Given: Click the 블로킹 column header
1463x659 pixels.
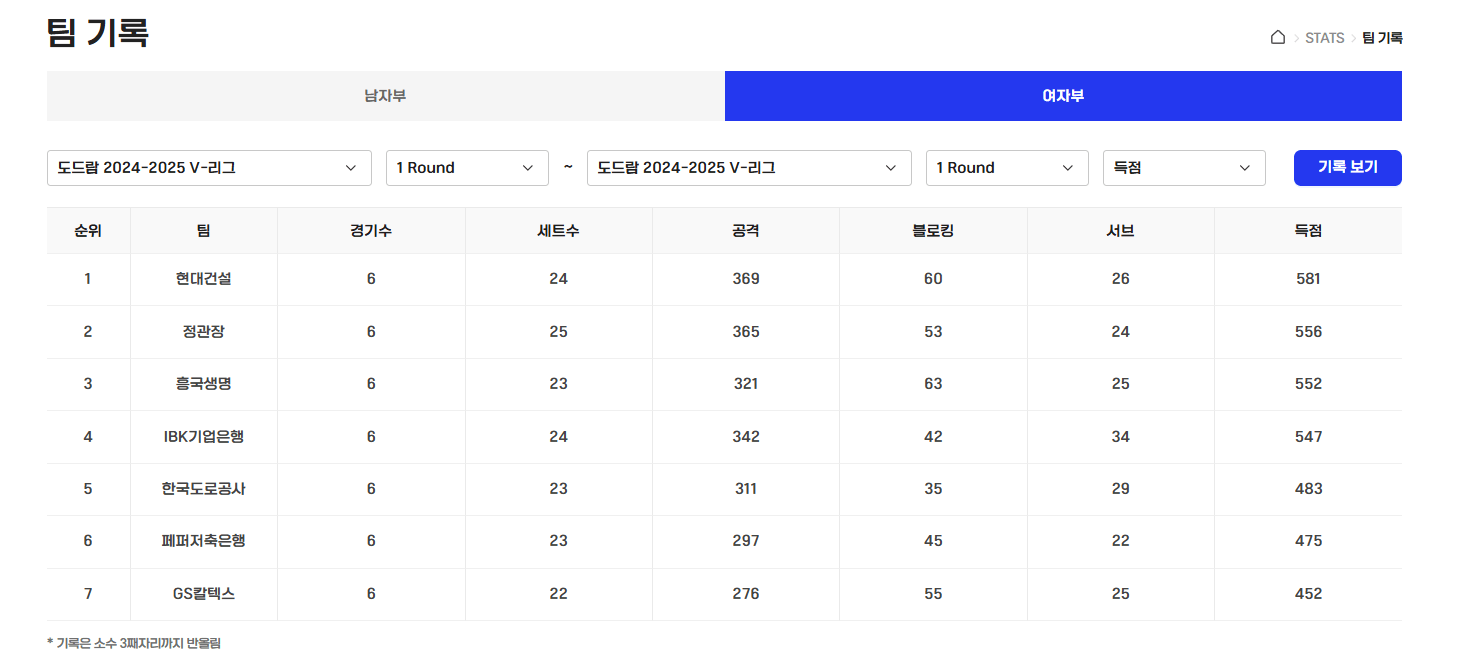Looking at the screenshot, I should [x=933, y=231].
